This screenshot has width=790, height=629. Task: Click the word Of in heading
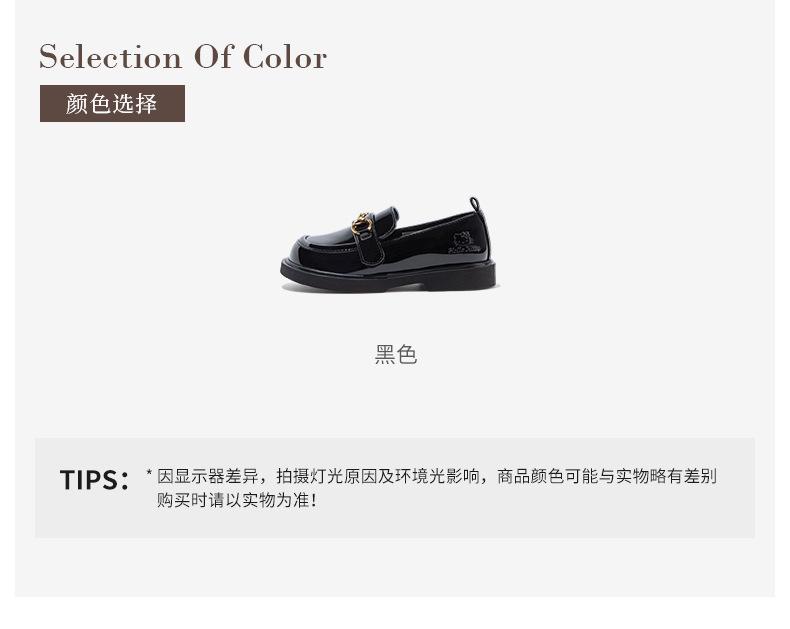point(214,56)
